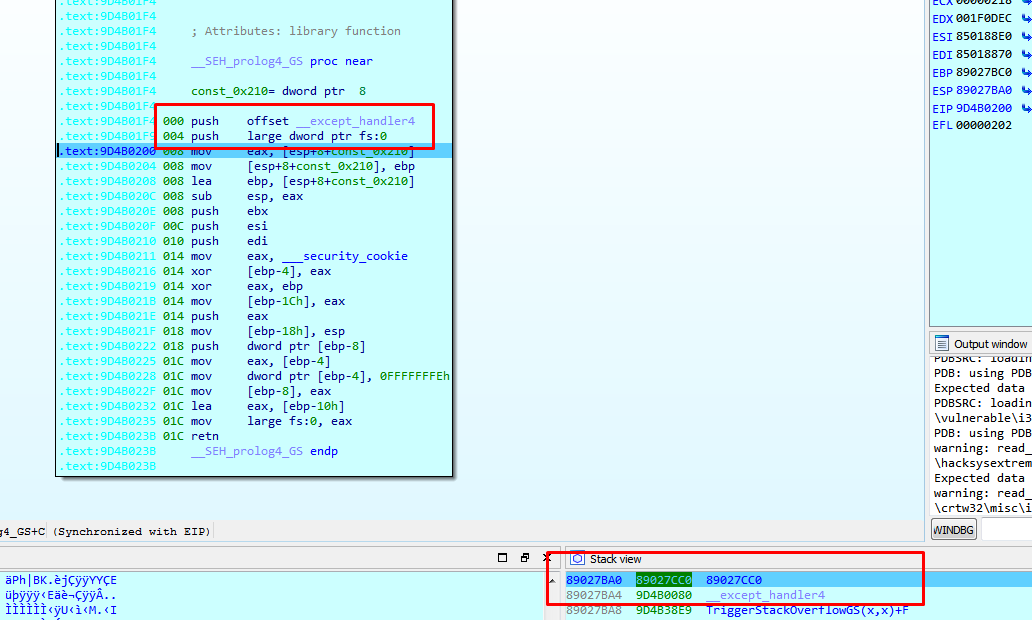Click the Stack view panel icon

click(x=577, y=559)
